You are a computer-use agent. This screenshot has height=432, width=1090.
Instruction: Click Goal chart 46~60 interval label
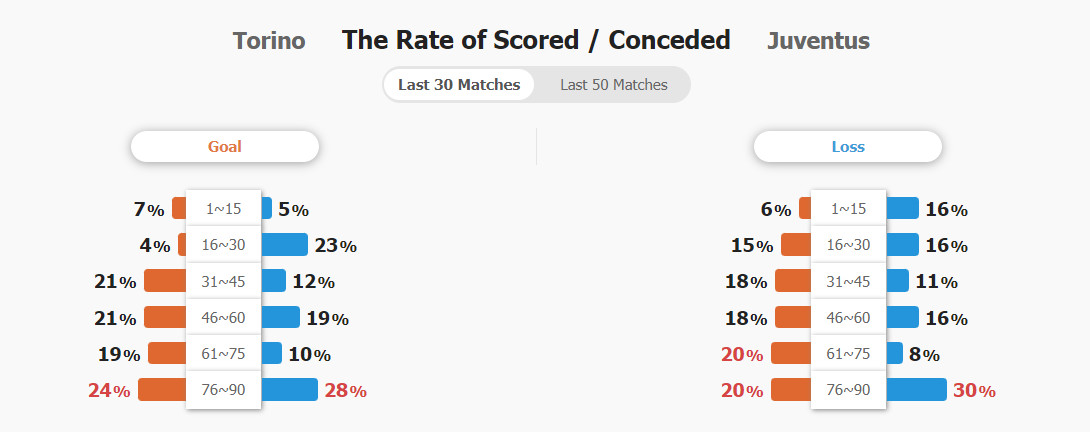click(223, 317)
